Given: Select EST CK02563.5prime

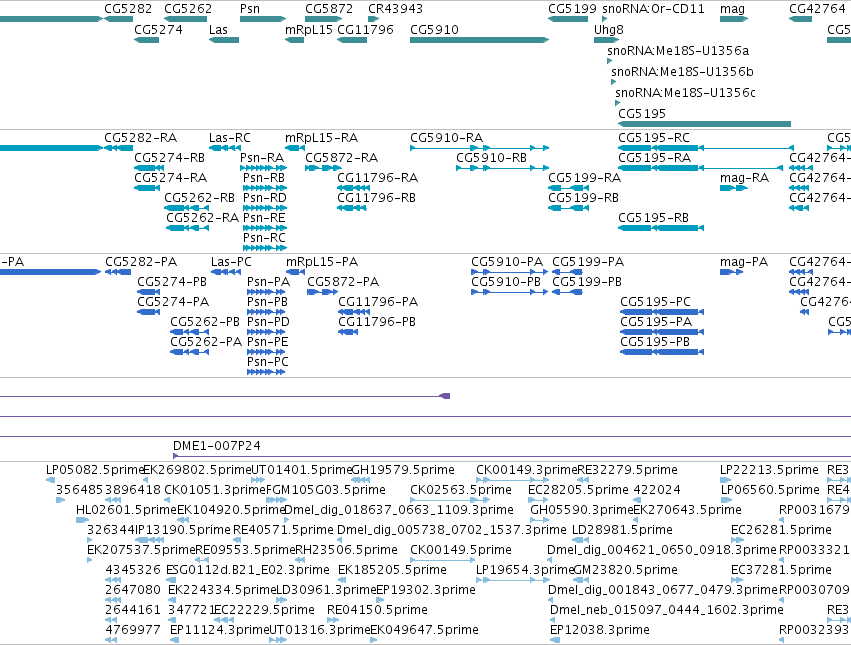Looking at the screenshot, I should [x=461, y=490].
